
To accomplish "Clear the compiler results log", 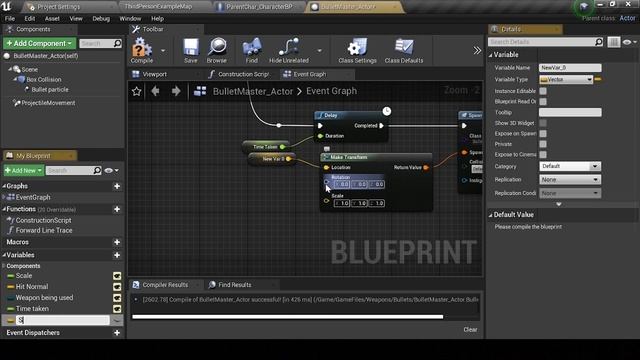I will (x=470, y=329).
